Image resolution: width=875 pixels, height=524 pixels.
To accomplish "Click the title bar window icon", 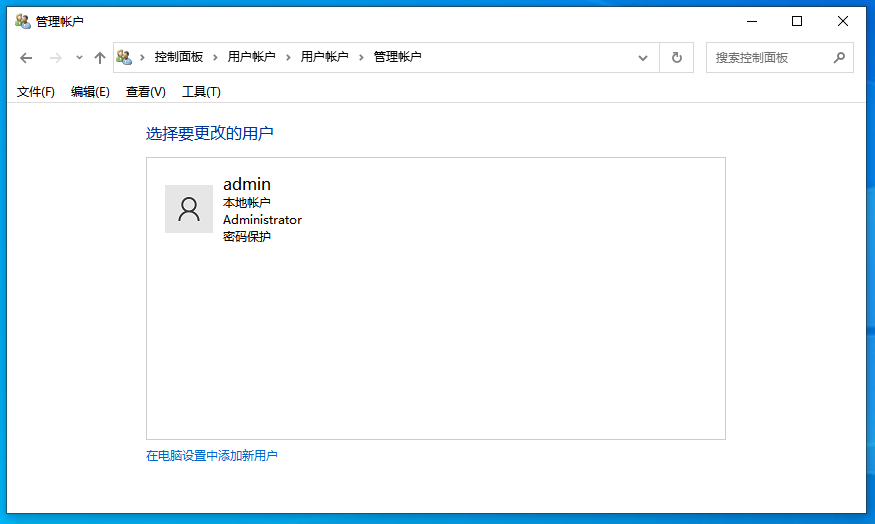I will point(22,21).
